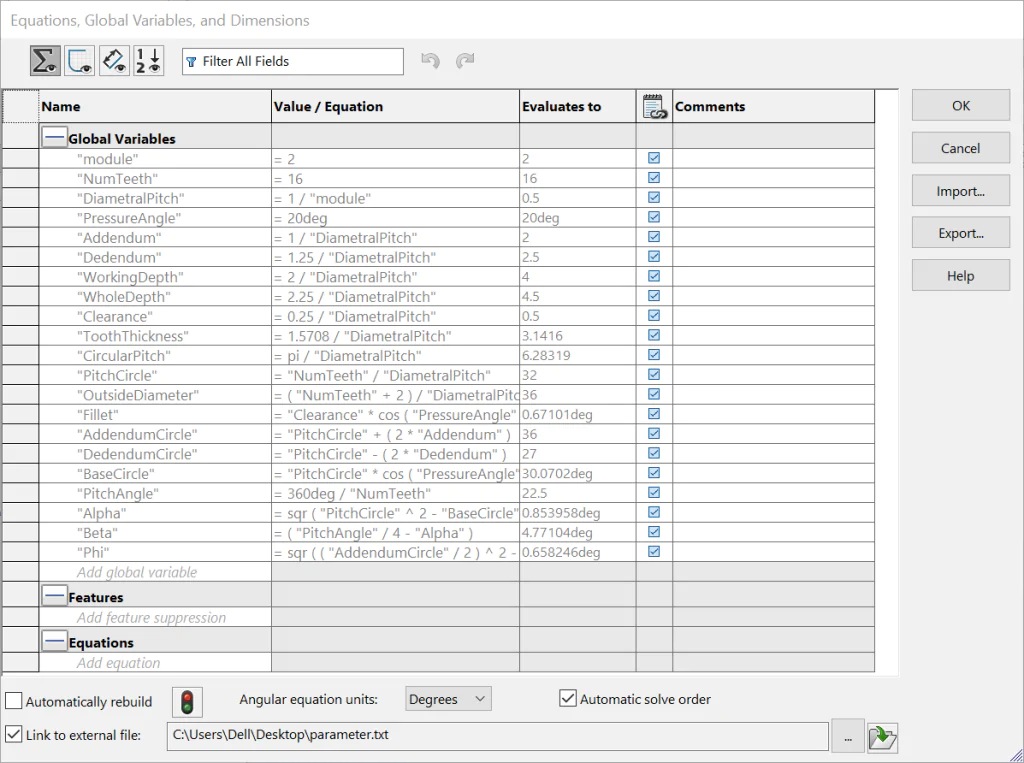Click the Filter All Fields input box
Screen dimensions: 1024x763
[293, 61]
